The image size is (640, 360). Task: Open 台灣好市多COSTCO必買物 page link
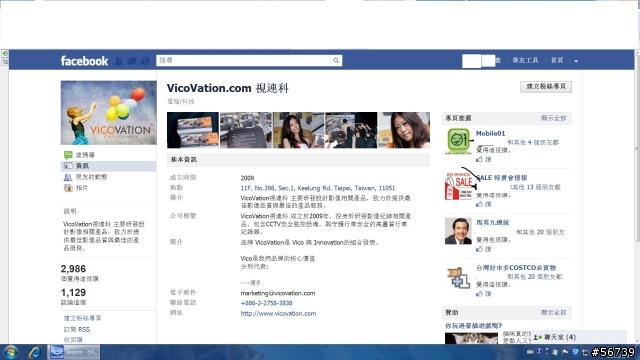pos(516,268)
